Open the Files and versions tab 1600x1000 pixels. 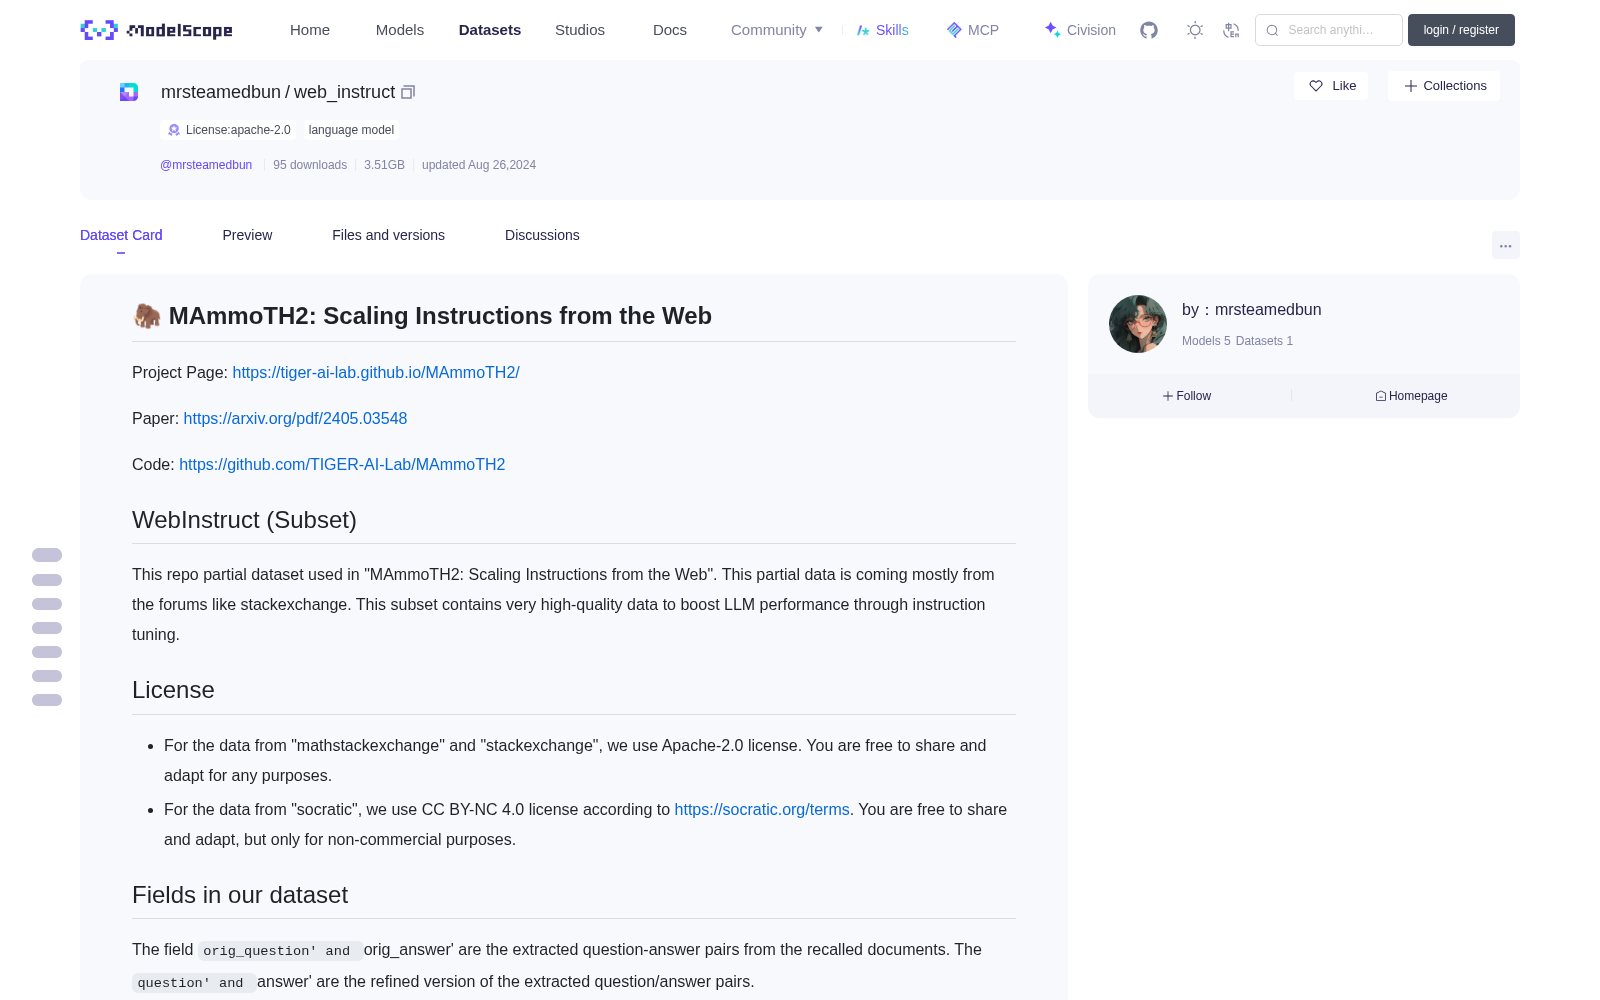[388, 235]
